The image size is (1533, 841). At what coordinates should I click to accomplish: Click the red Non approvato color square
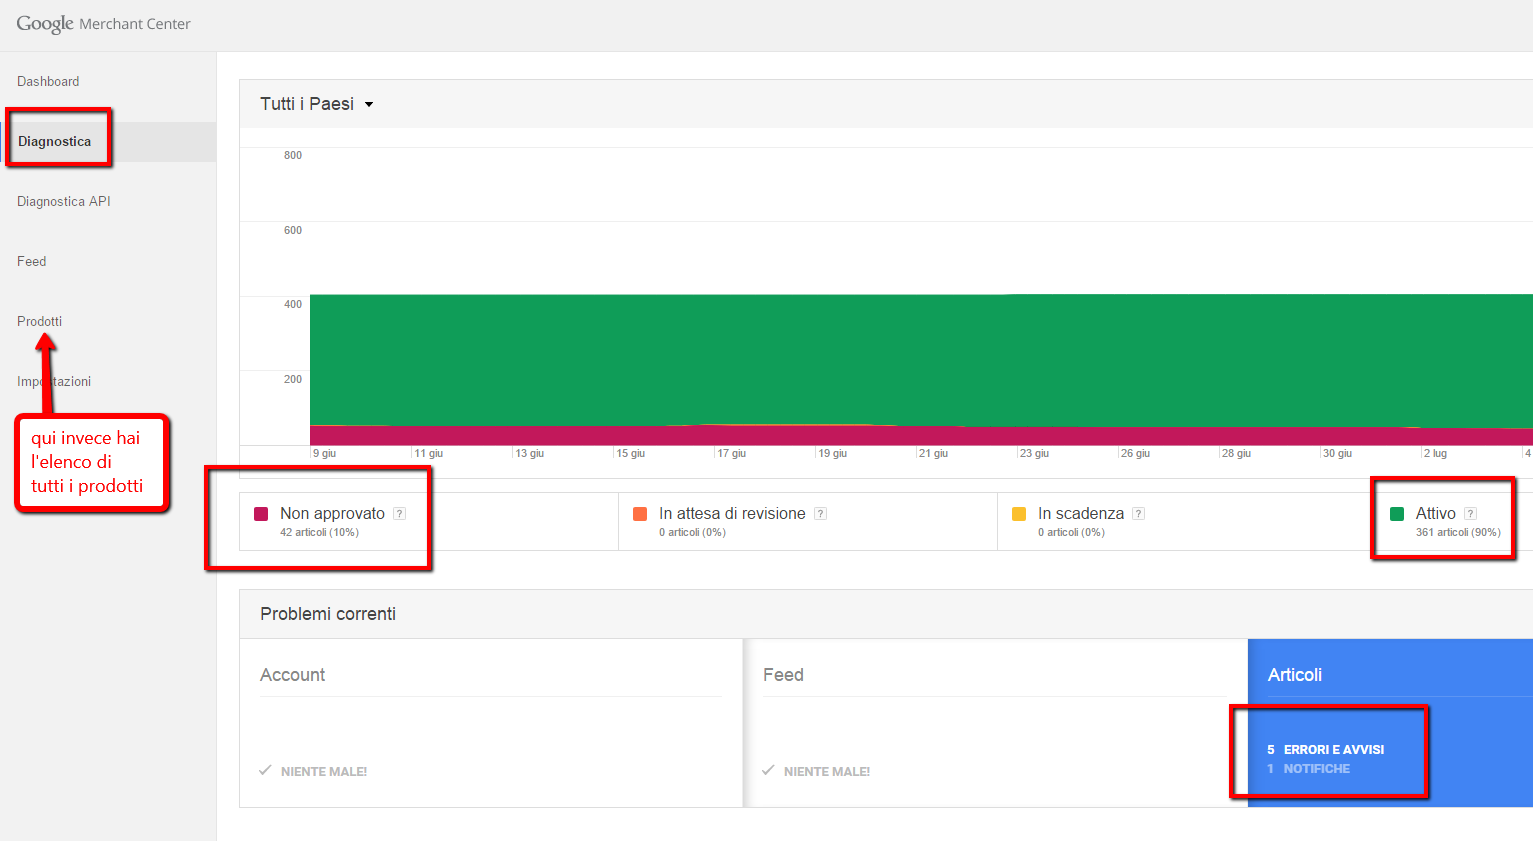[x=261, y=514]
